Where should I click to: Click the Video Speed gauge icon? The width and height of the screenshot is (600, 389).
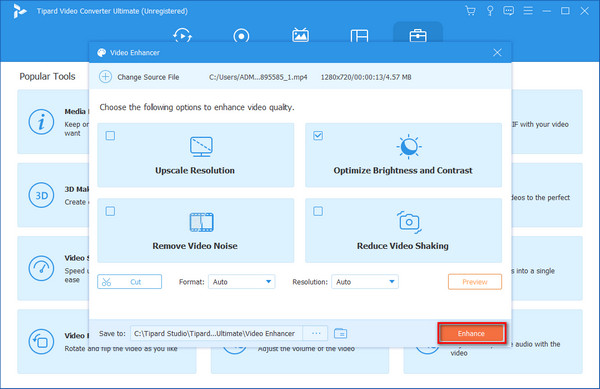tap(41, 269)
